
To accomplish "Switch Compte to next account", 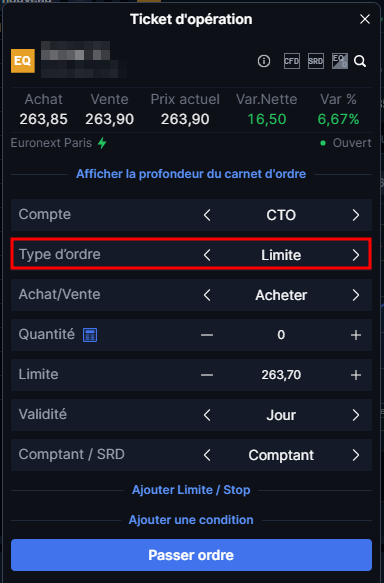I will [x=356, y=215].
